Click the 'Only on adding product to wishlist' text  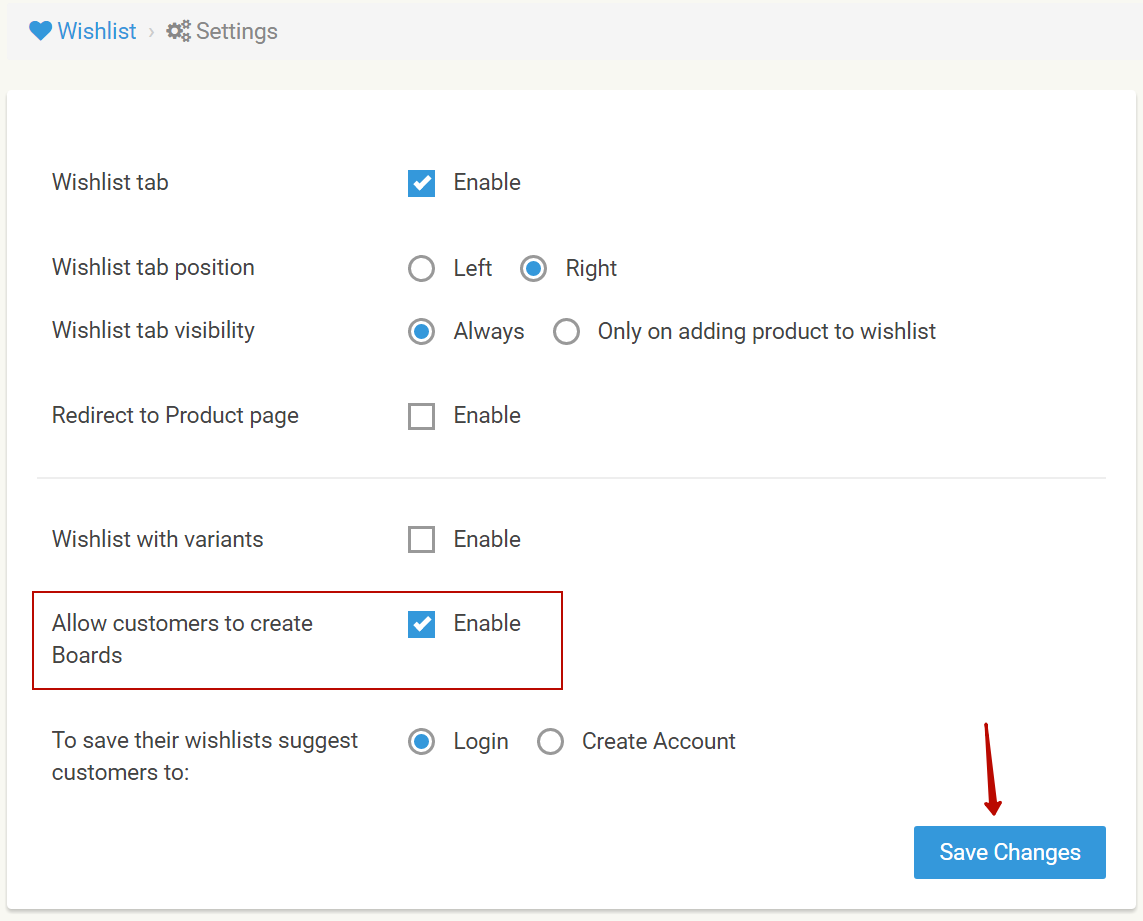[767, 332]
